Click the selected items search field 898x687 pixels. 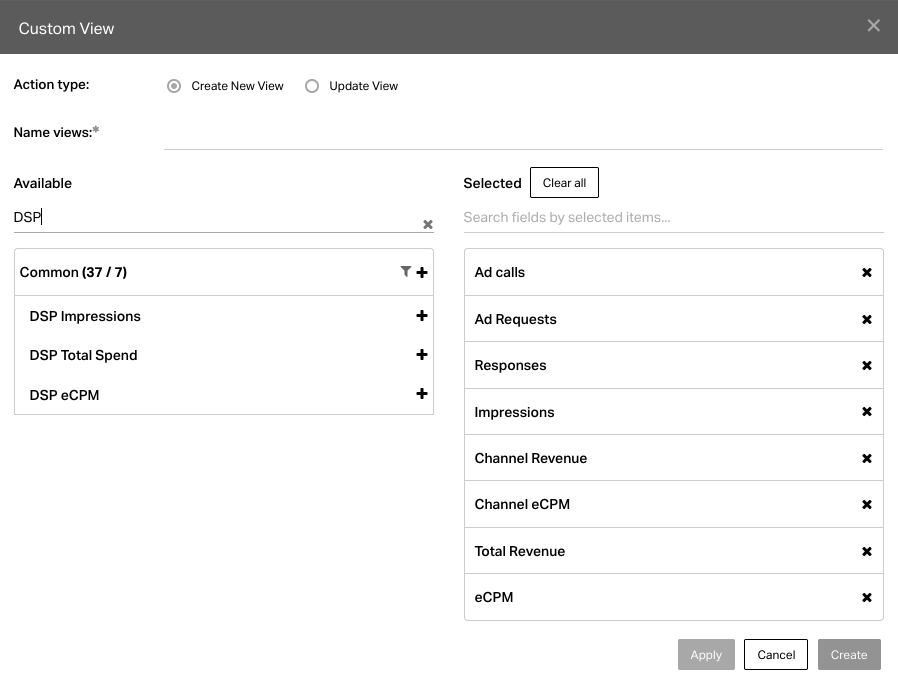point(673,217)
